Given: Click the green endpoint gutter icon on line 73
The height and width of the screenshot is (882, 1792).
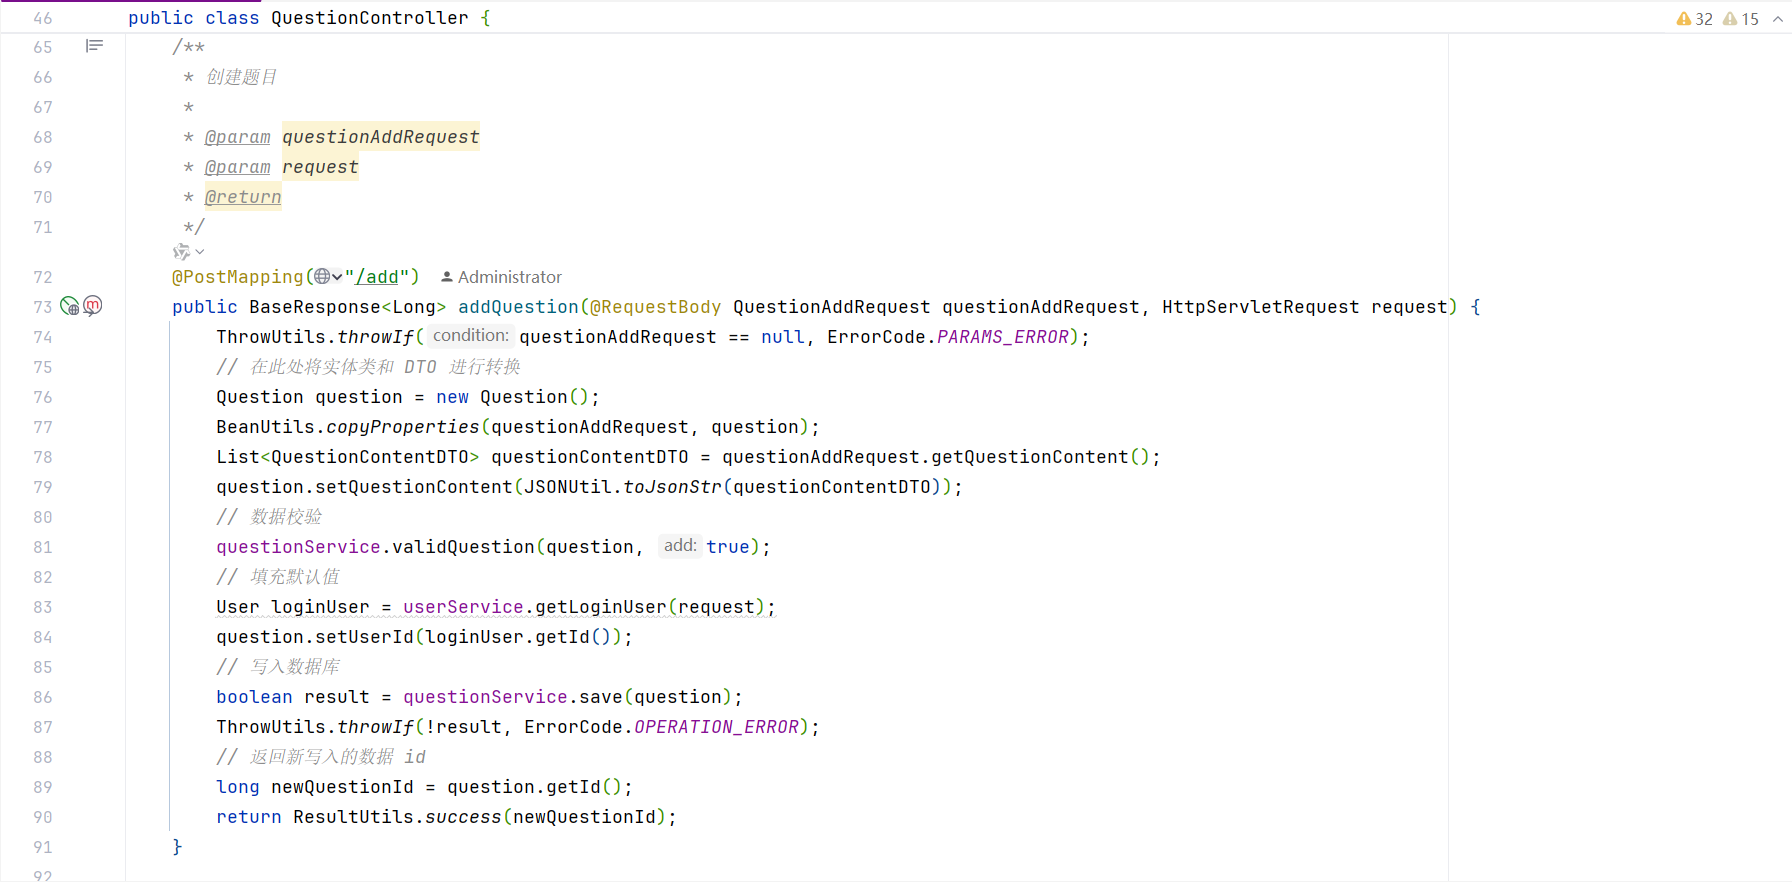Looking at the screenshot, I should click(x=70, y=306).
